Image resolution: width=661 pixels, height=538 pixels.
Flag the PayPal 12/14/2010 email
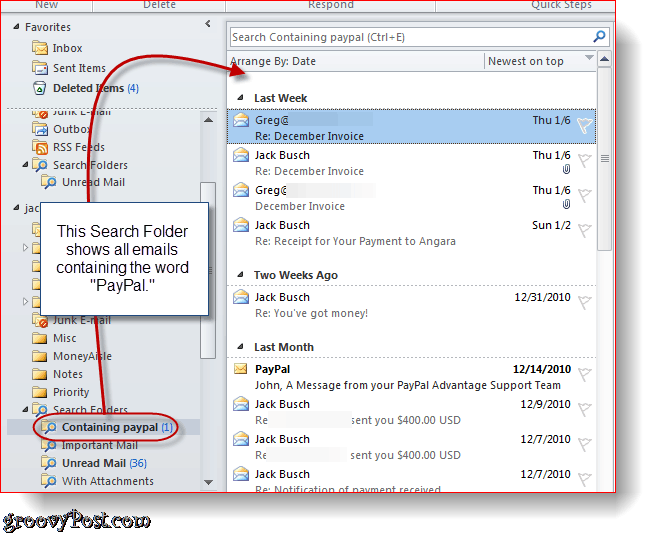(585, 374)
